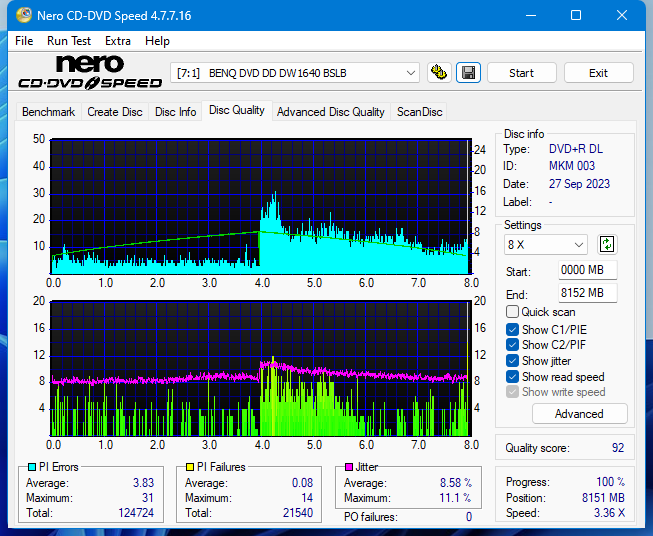Switch to Advanced Disc Quality tab
The width and height of the screenshot is (653, 536).
click(x=331, y=112)
